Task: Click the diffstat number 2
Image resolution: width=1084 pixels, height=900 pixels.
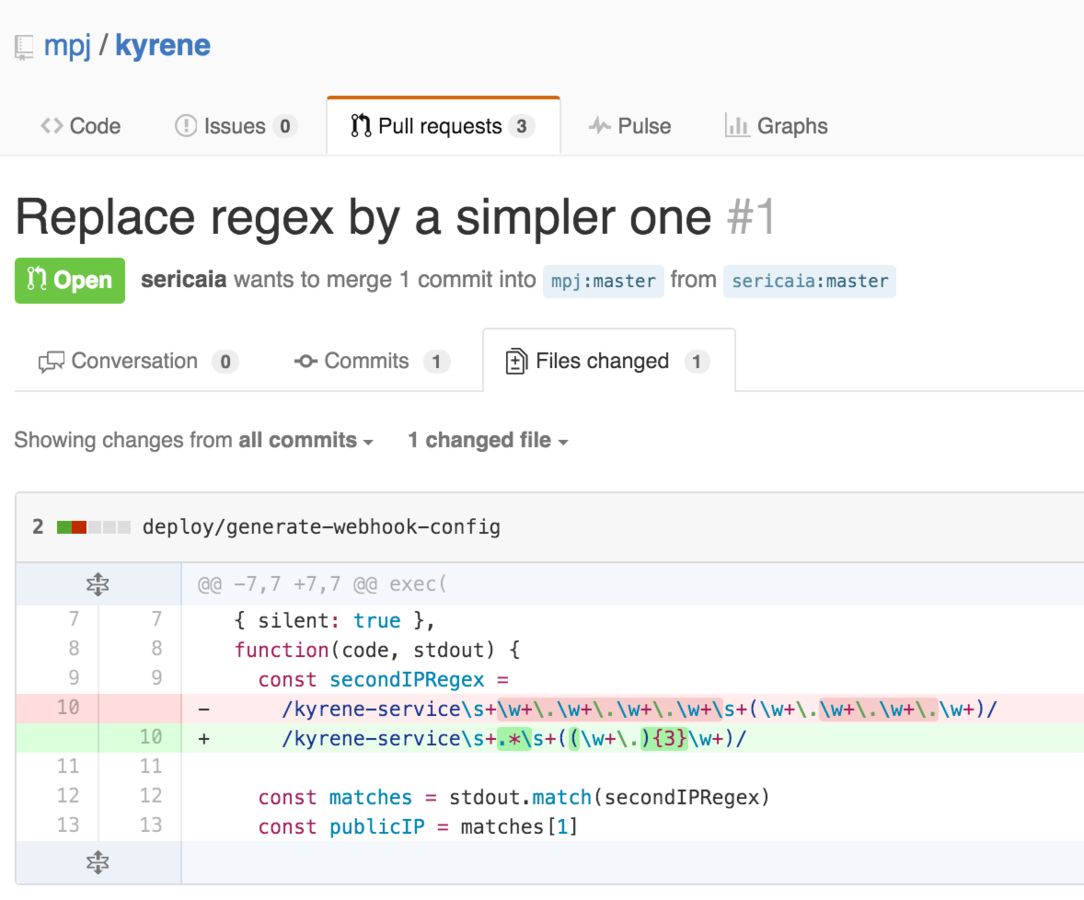Action: point(38,527)
